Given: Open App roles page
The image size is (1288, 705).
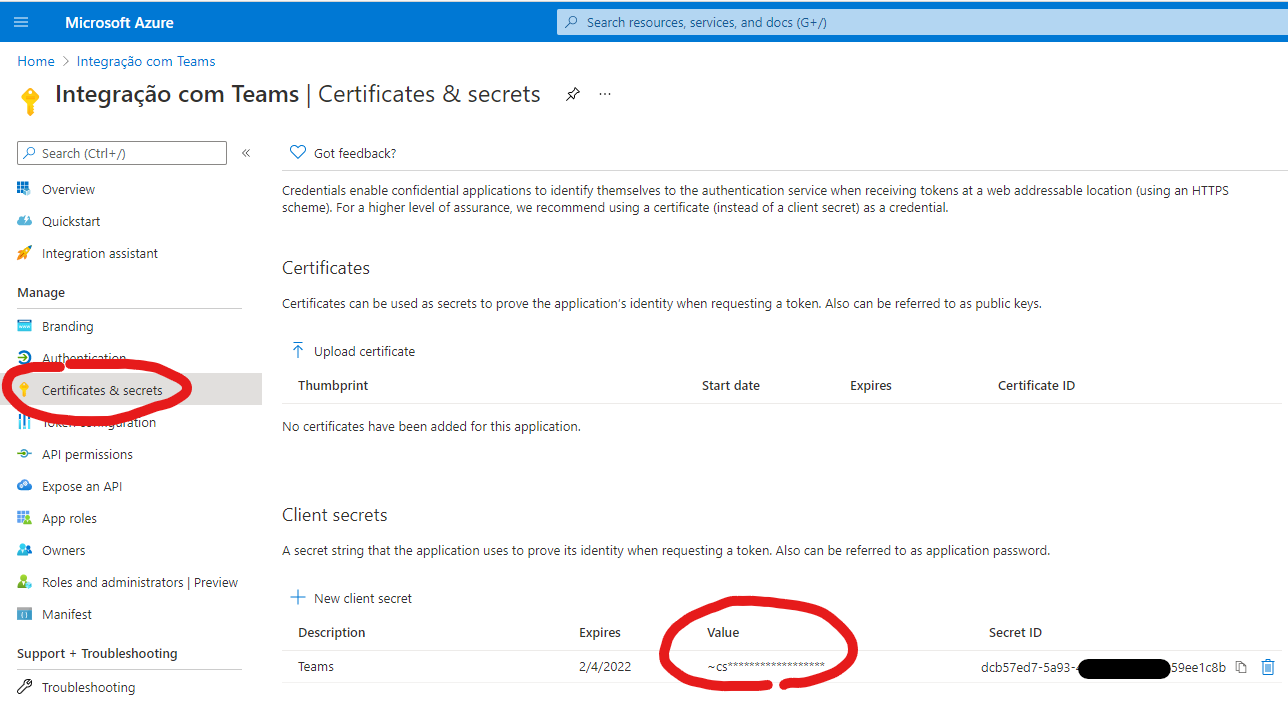Looking at the screenshot, I should pos(69,518).
